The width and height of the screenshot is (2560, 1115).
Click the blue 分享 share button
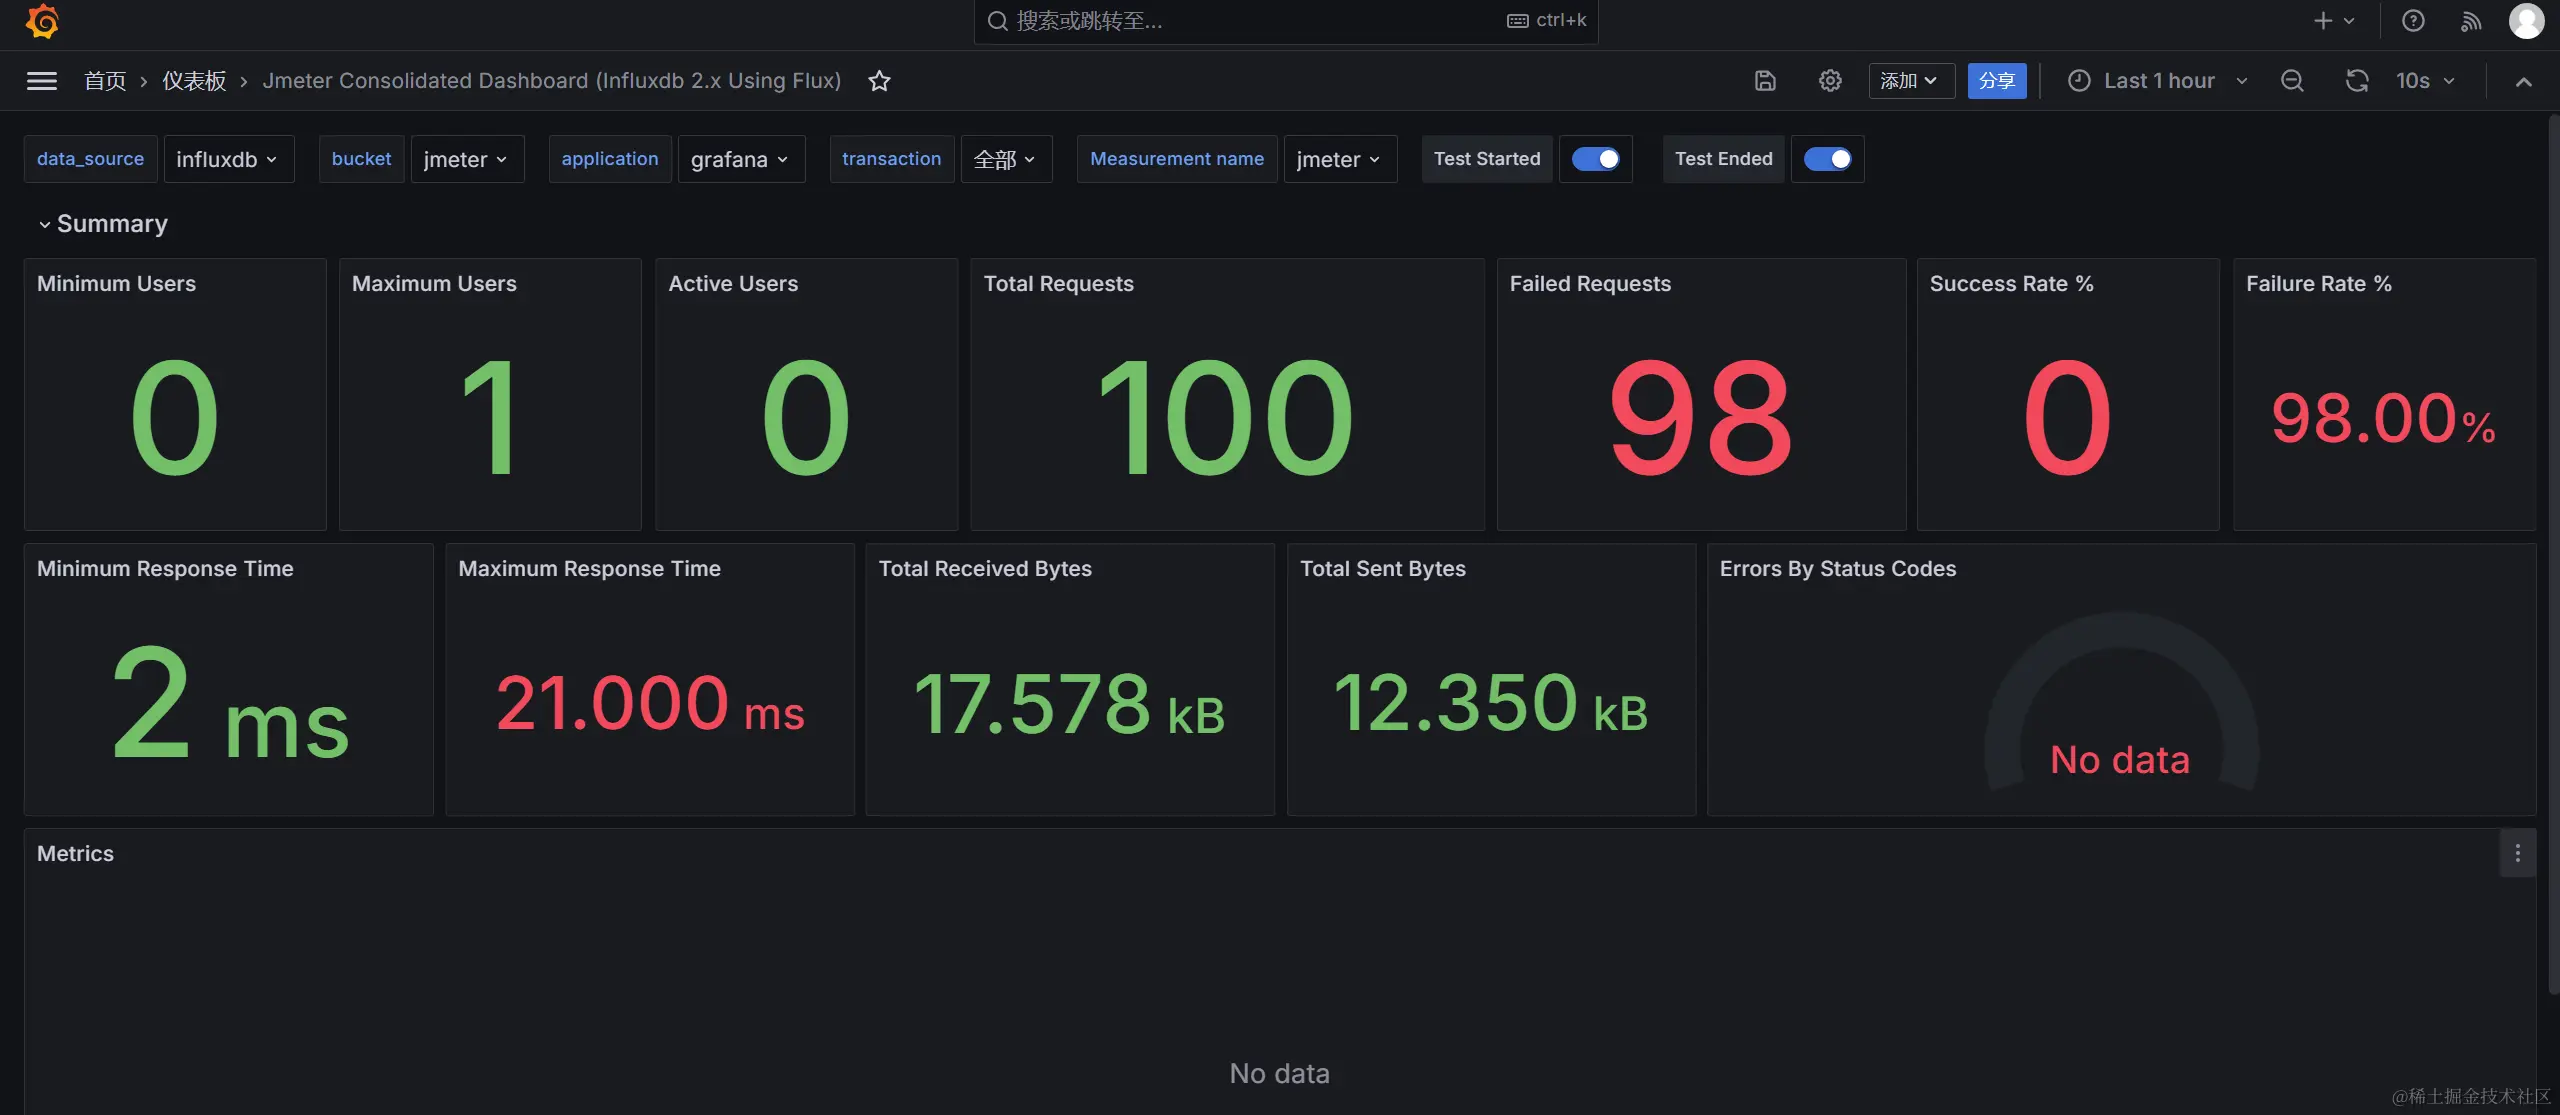[1996, 81]
